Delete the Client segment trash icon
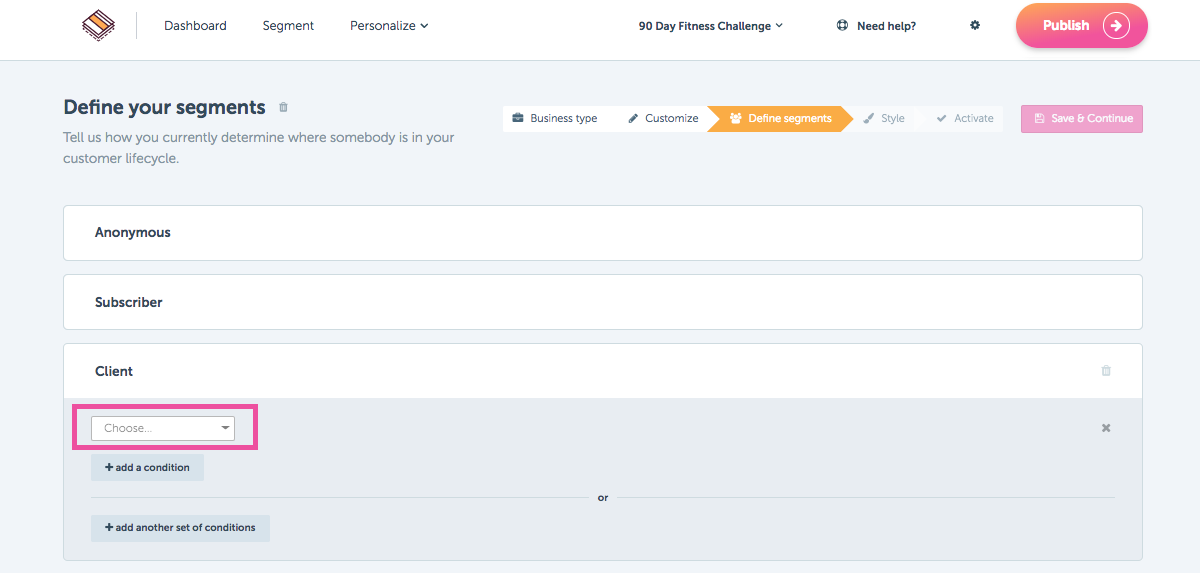 click(x=1106, y=371)
